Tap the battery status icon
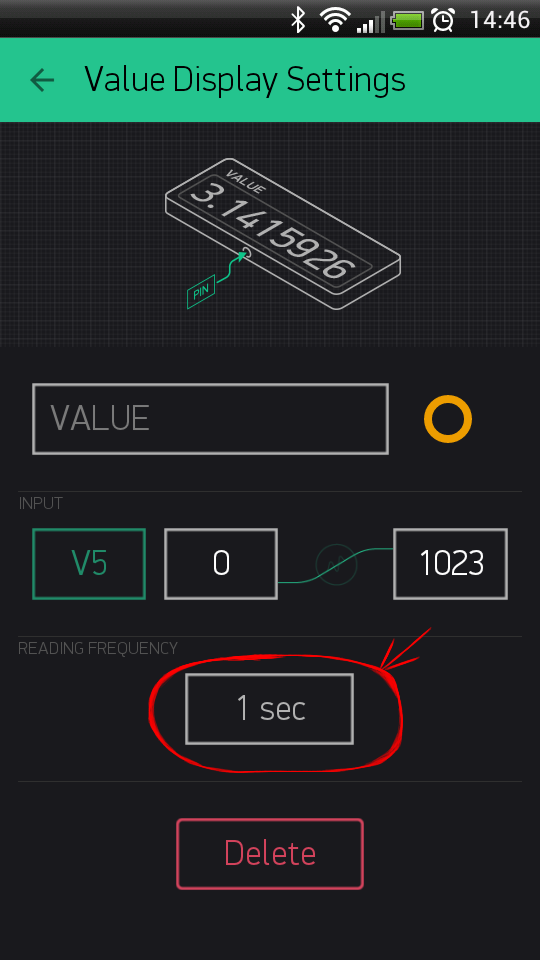Viewport: 540px width, 960px height. pyautogui.click(x=408, y=21)
